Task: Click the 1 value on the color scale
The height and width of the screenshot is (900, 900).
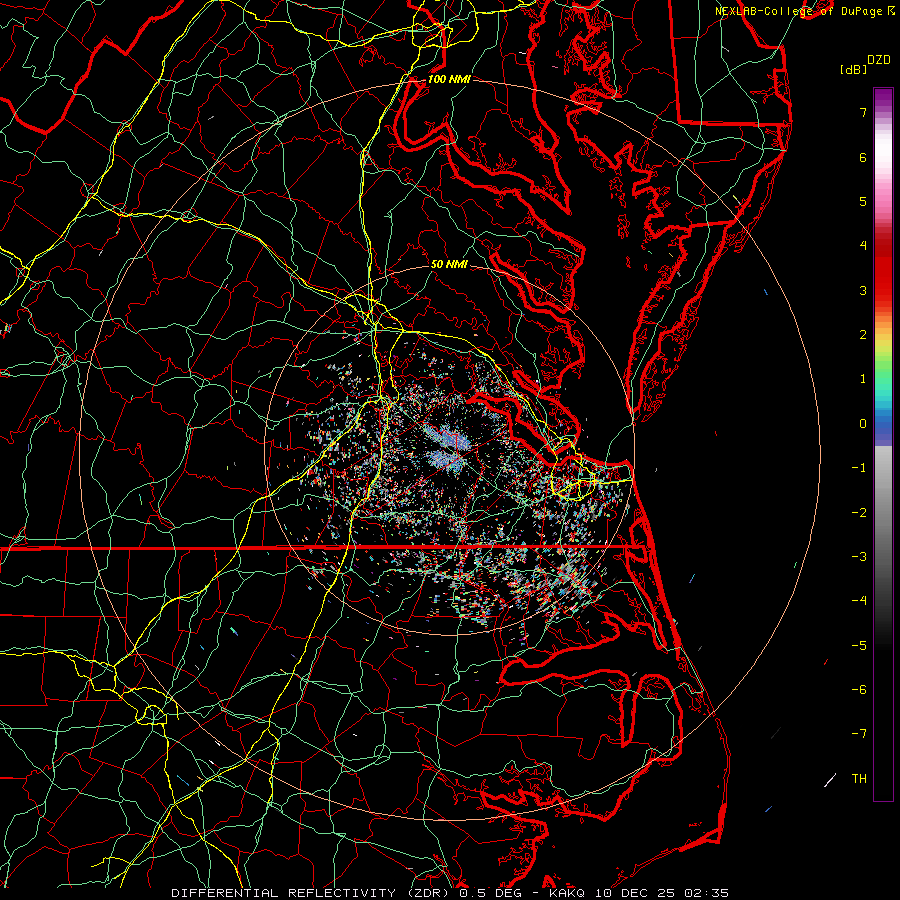Action: pos(863,379)
